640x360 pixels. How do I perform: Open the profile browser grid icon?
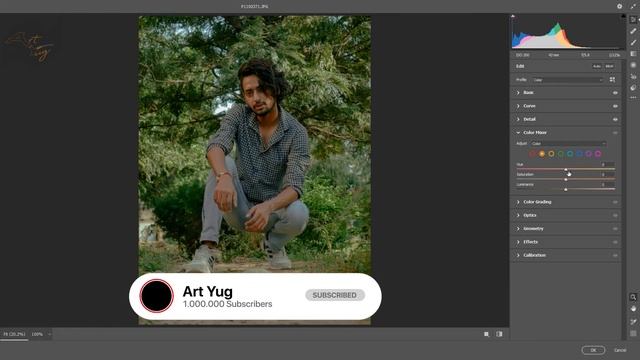(612, 80)
